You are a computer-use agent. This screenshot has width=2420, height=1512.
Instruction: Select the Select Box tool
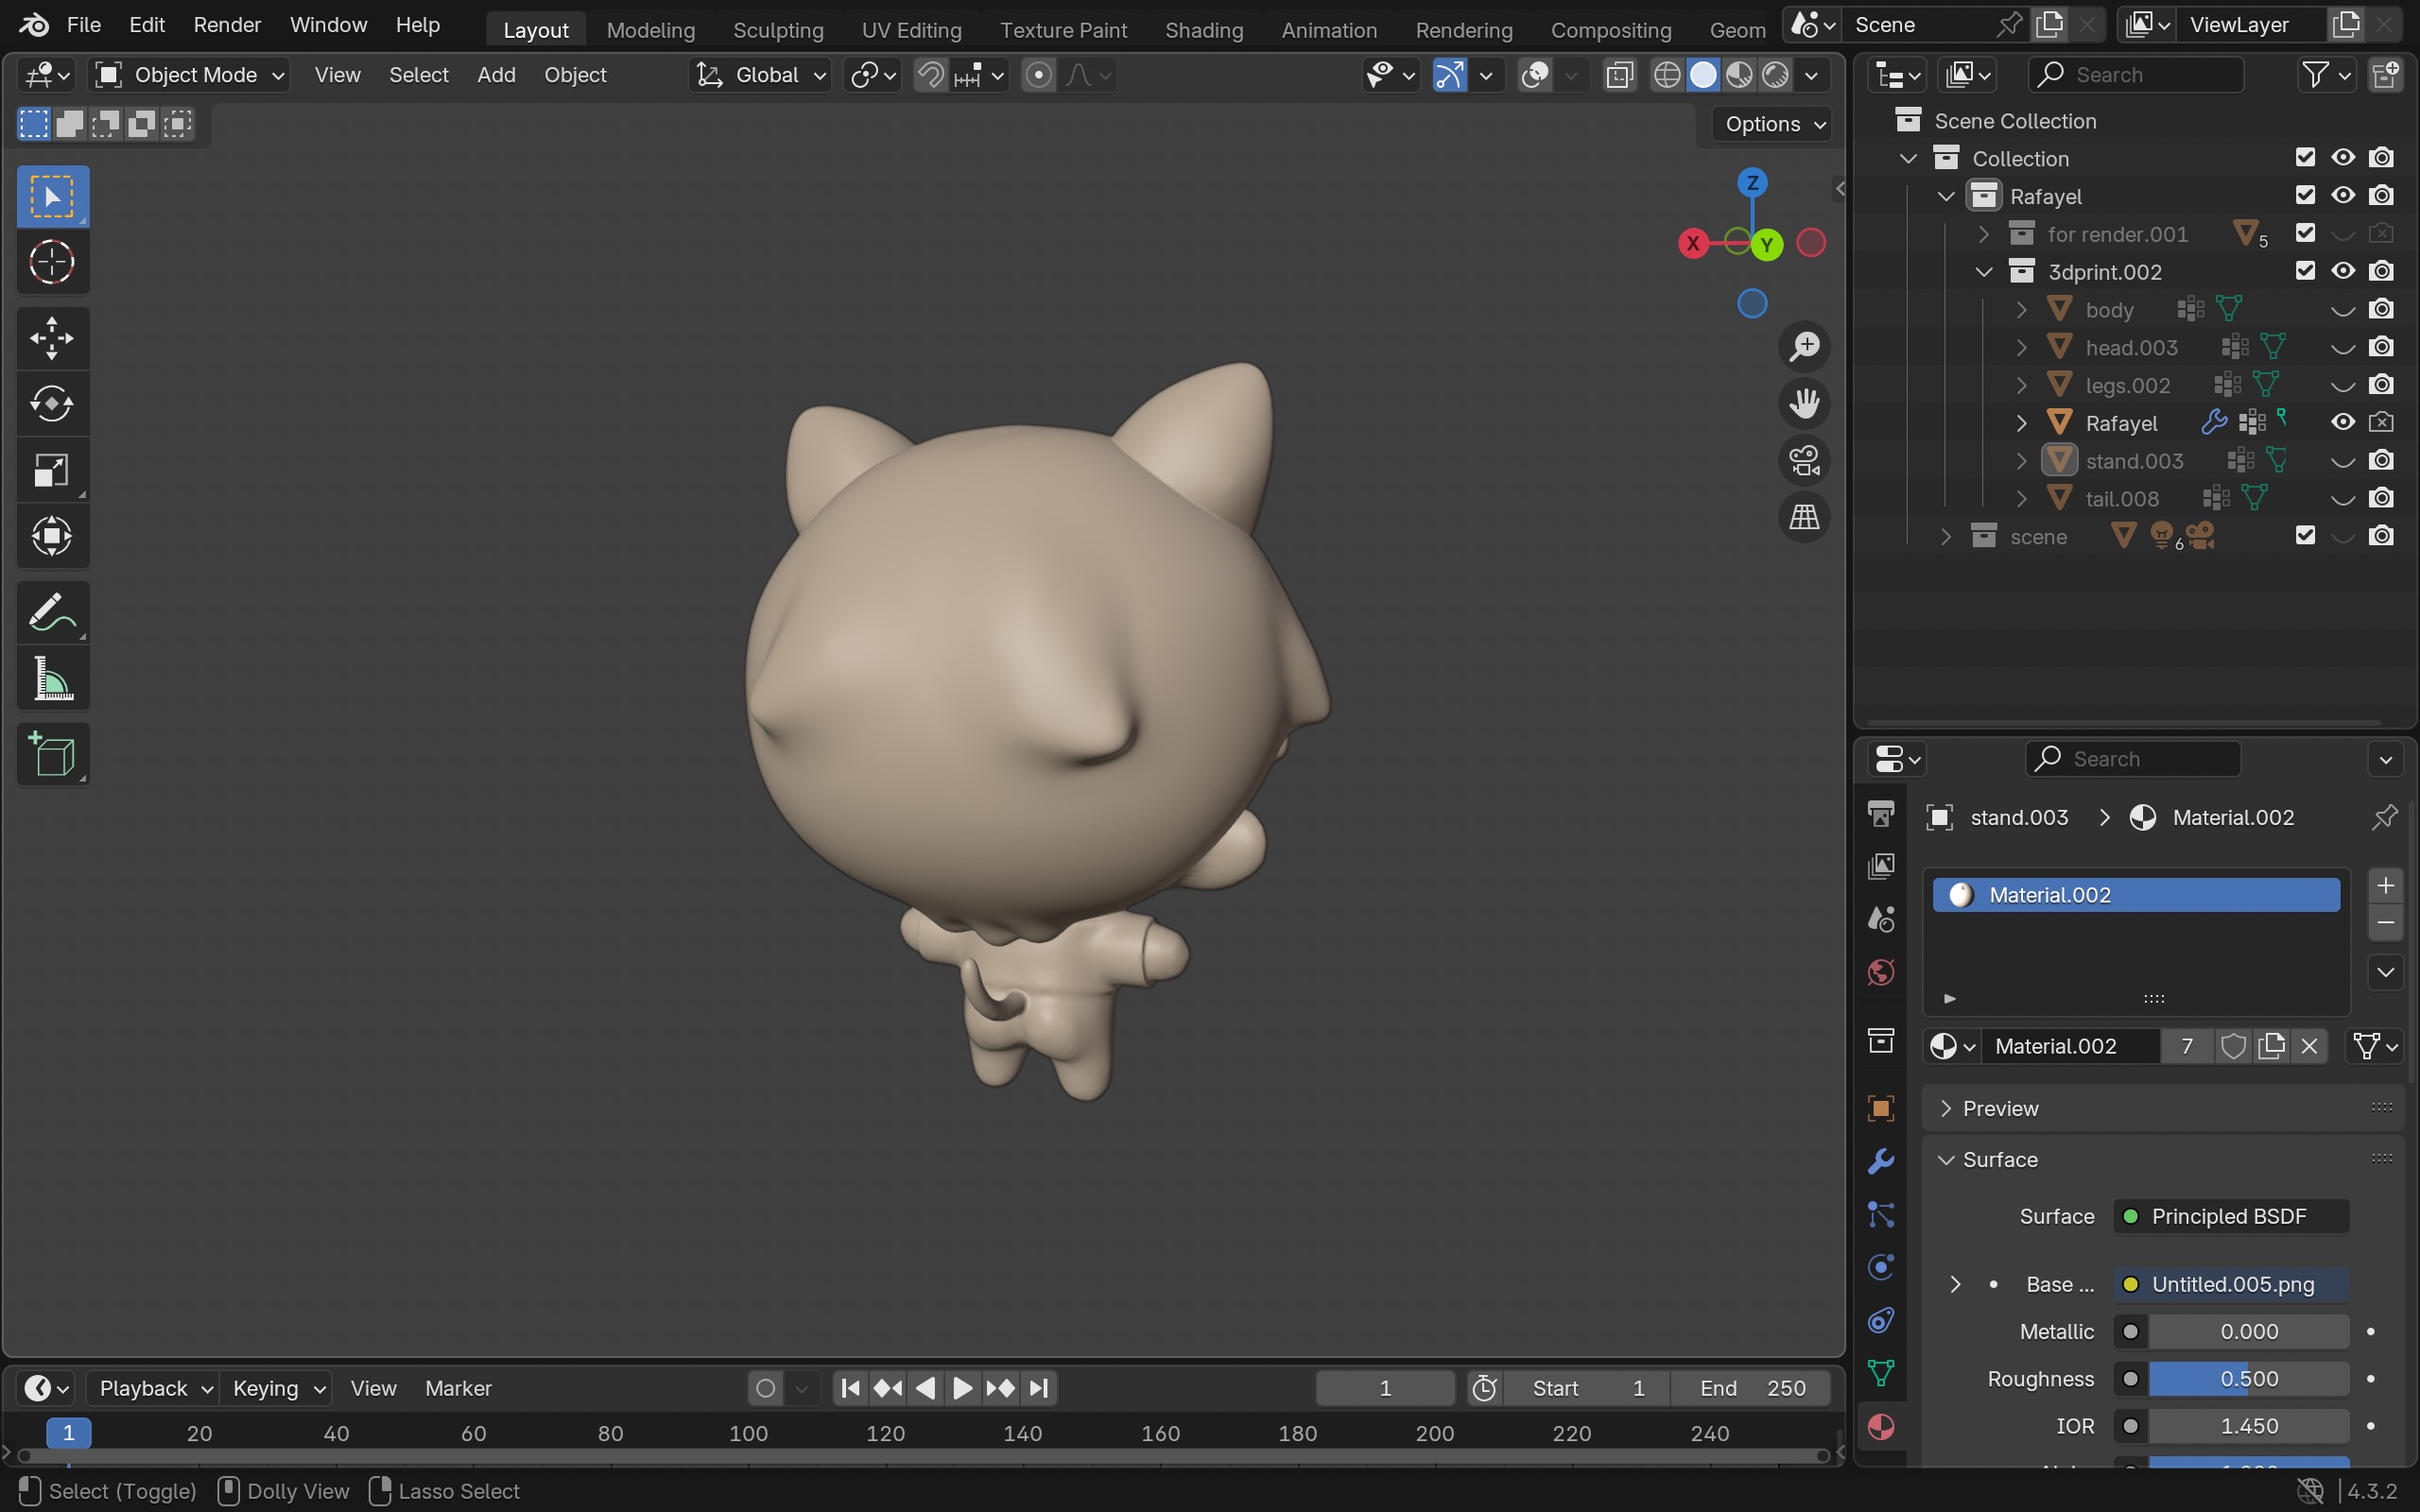pos(52,196)
